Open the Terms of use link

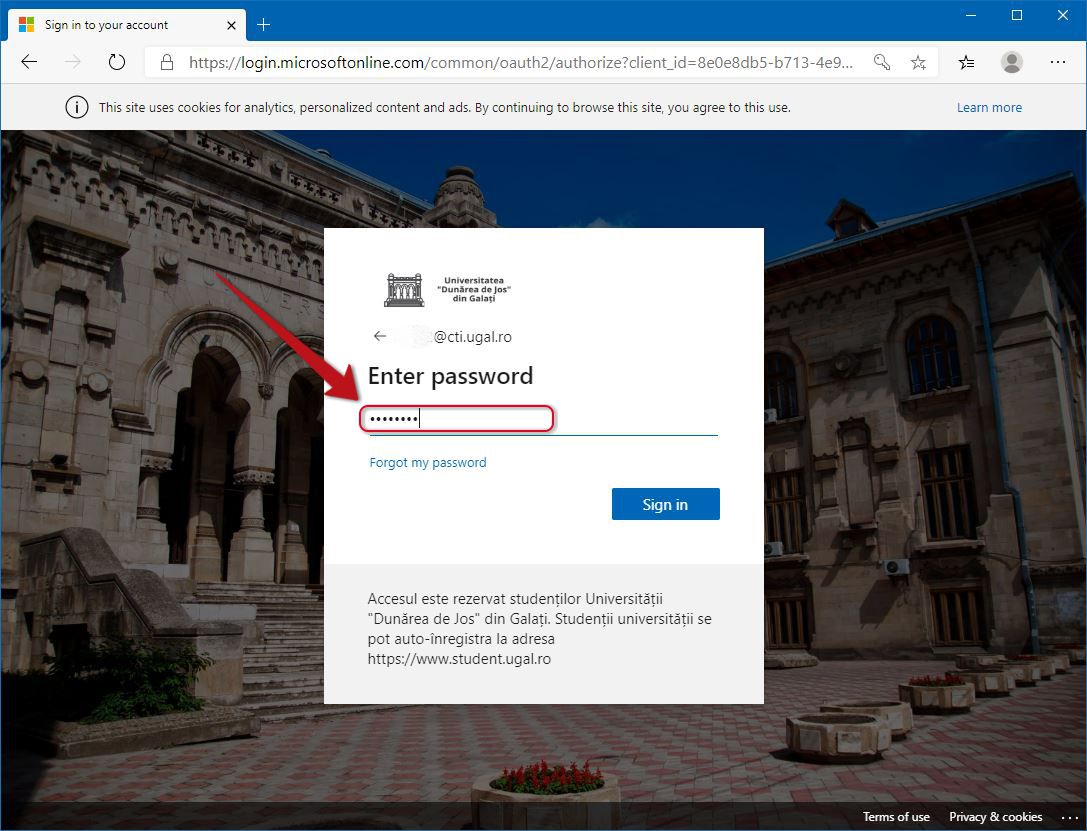[x=896, y=816]
